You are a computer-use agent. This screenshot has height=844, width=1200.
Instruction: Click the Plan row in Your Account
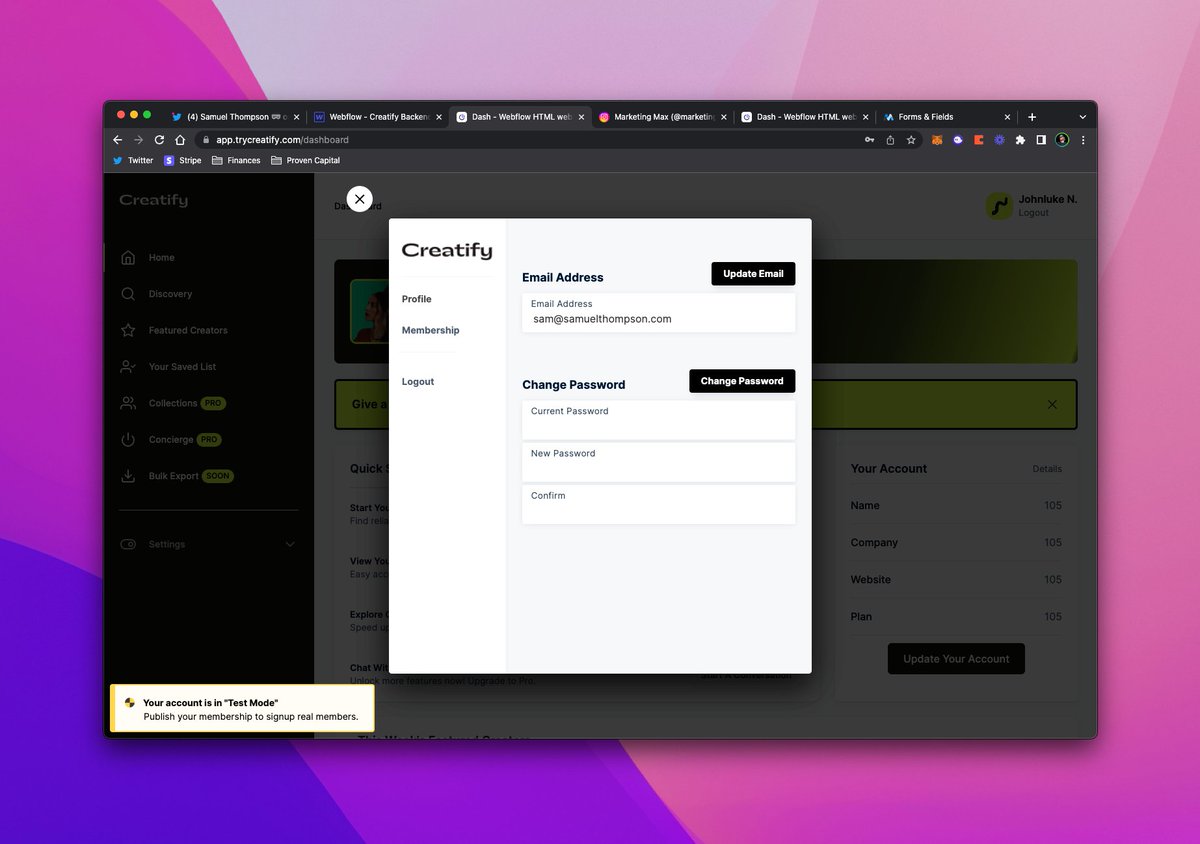956,617
